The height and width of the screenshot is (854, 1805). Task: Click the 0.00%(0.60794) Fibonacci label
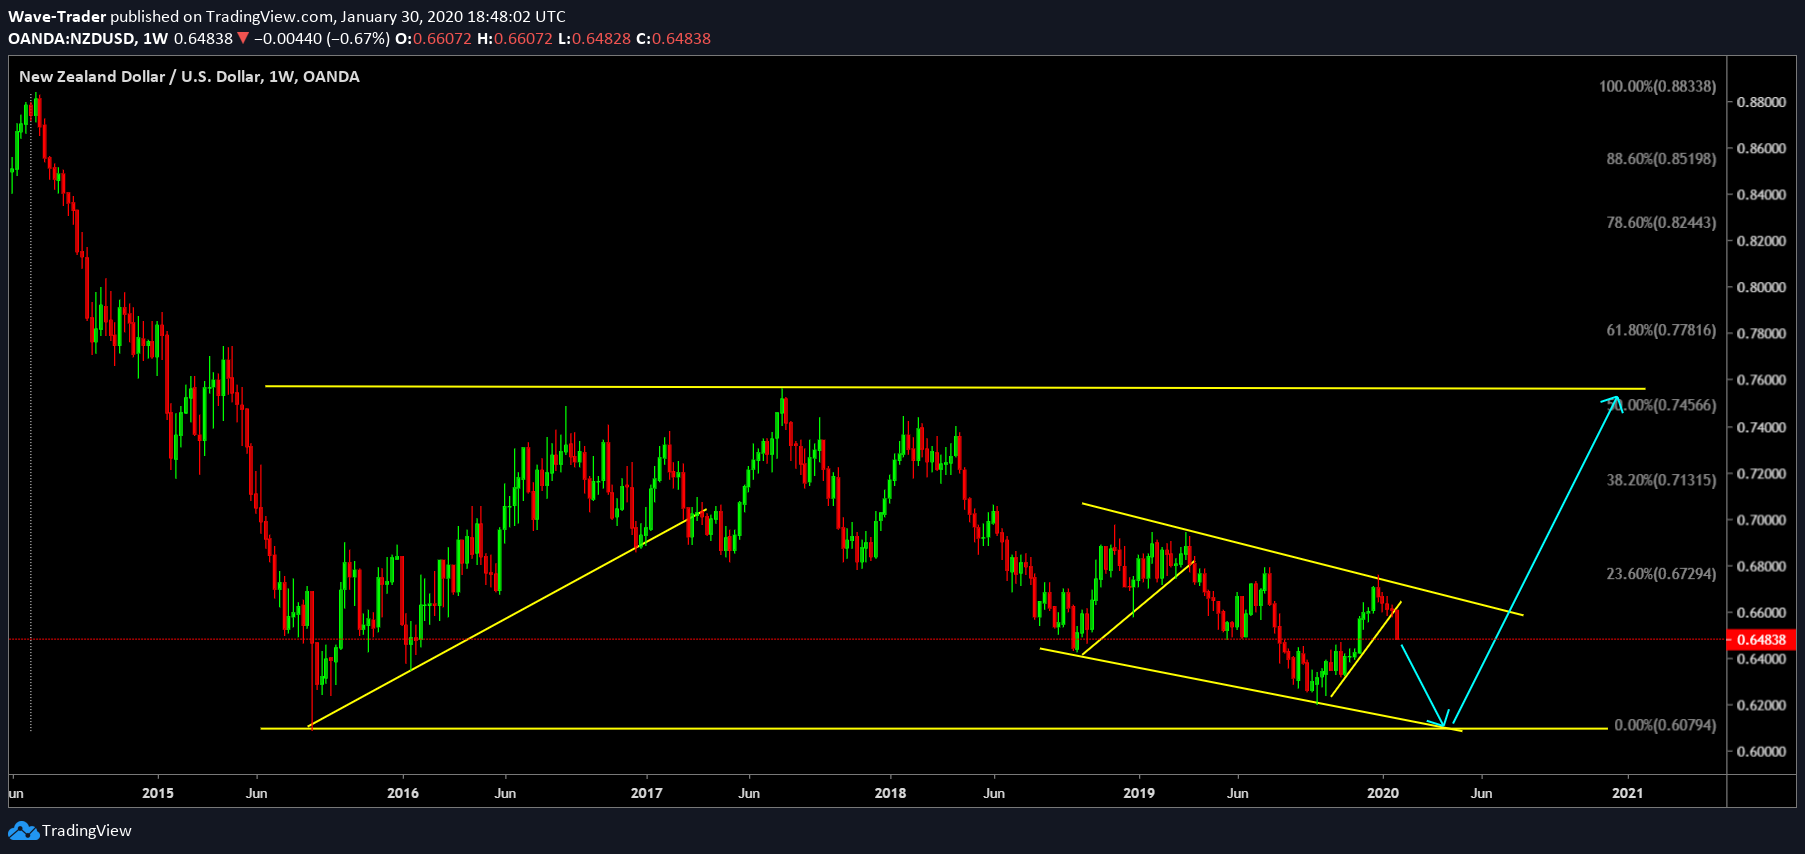coord(1665,725)
